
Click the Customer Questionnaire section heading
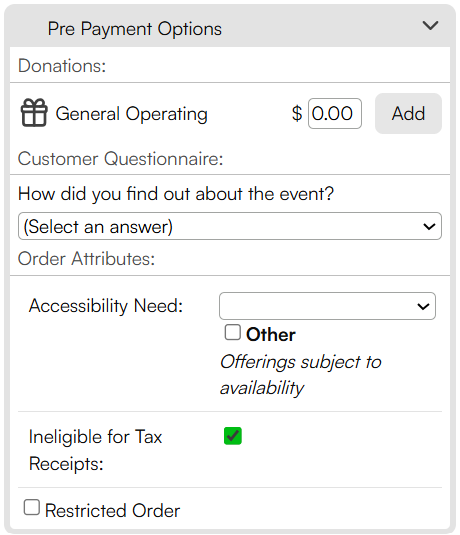[120, 159]
